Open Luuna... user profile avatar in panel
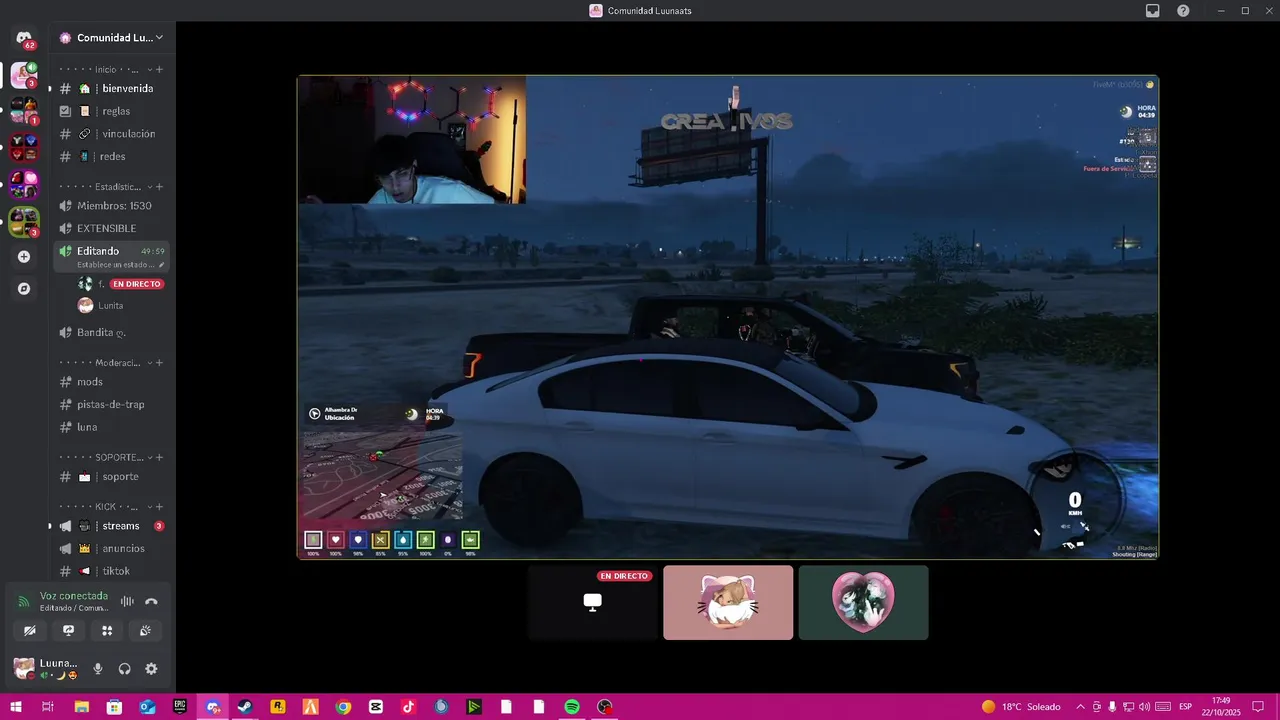1280x720 pixels. tap(24, 668)
